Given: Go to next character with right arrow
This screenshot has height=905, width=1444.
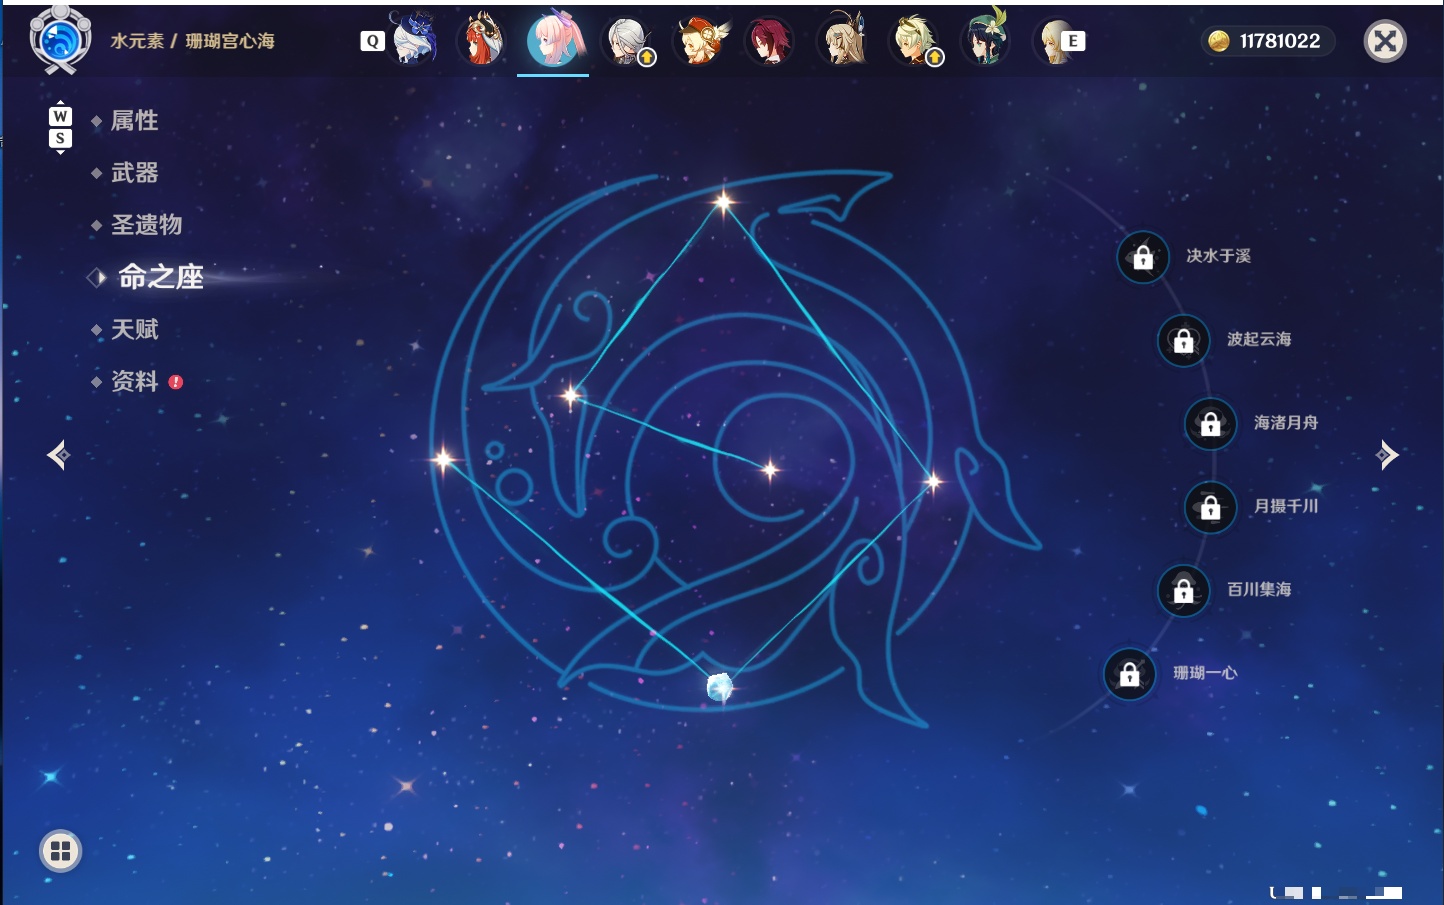Looking at the screenshot, I should 1386,455.
